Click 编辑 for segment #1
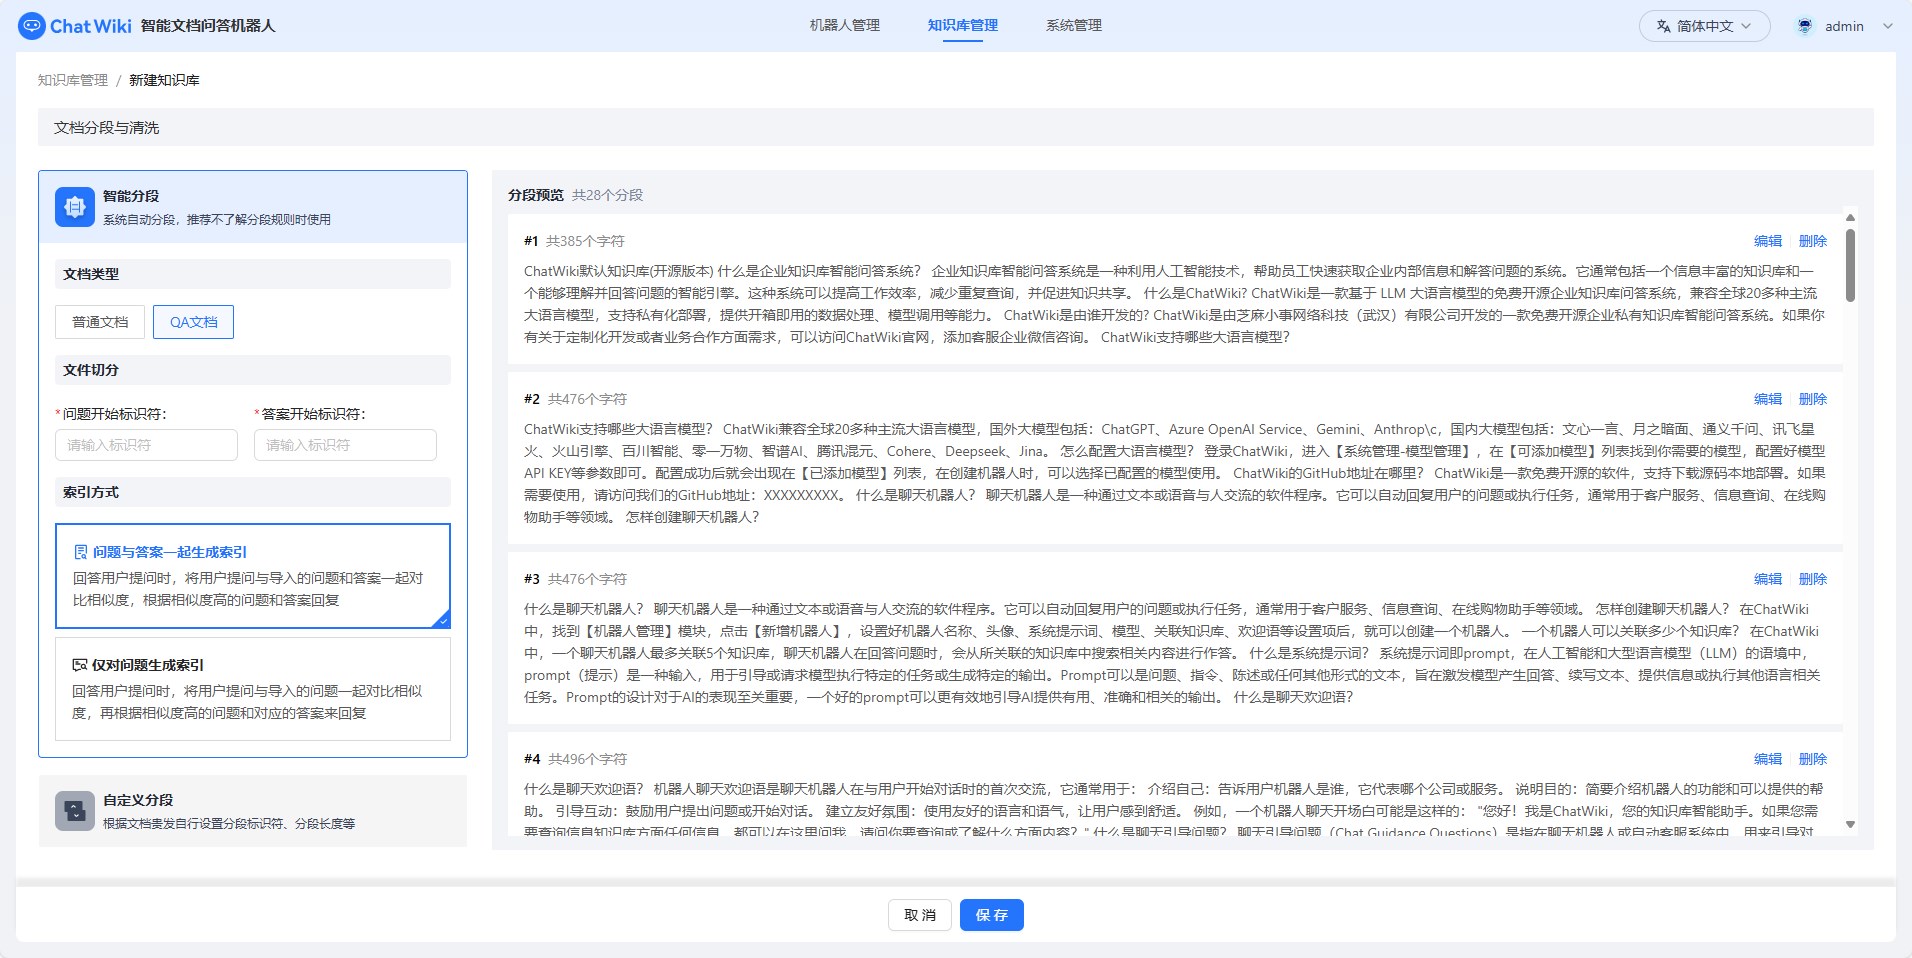 pyautogui.click(x=1768, y=241)
